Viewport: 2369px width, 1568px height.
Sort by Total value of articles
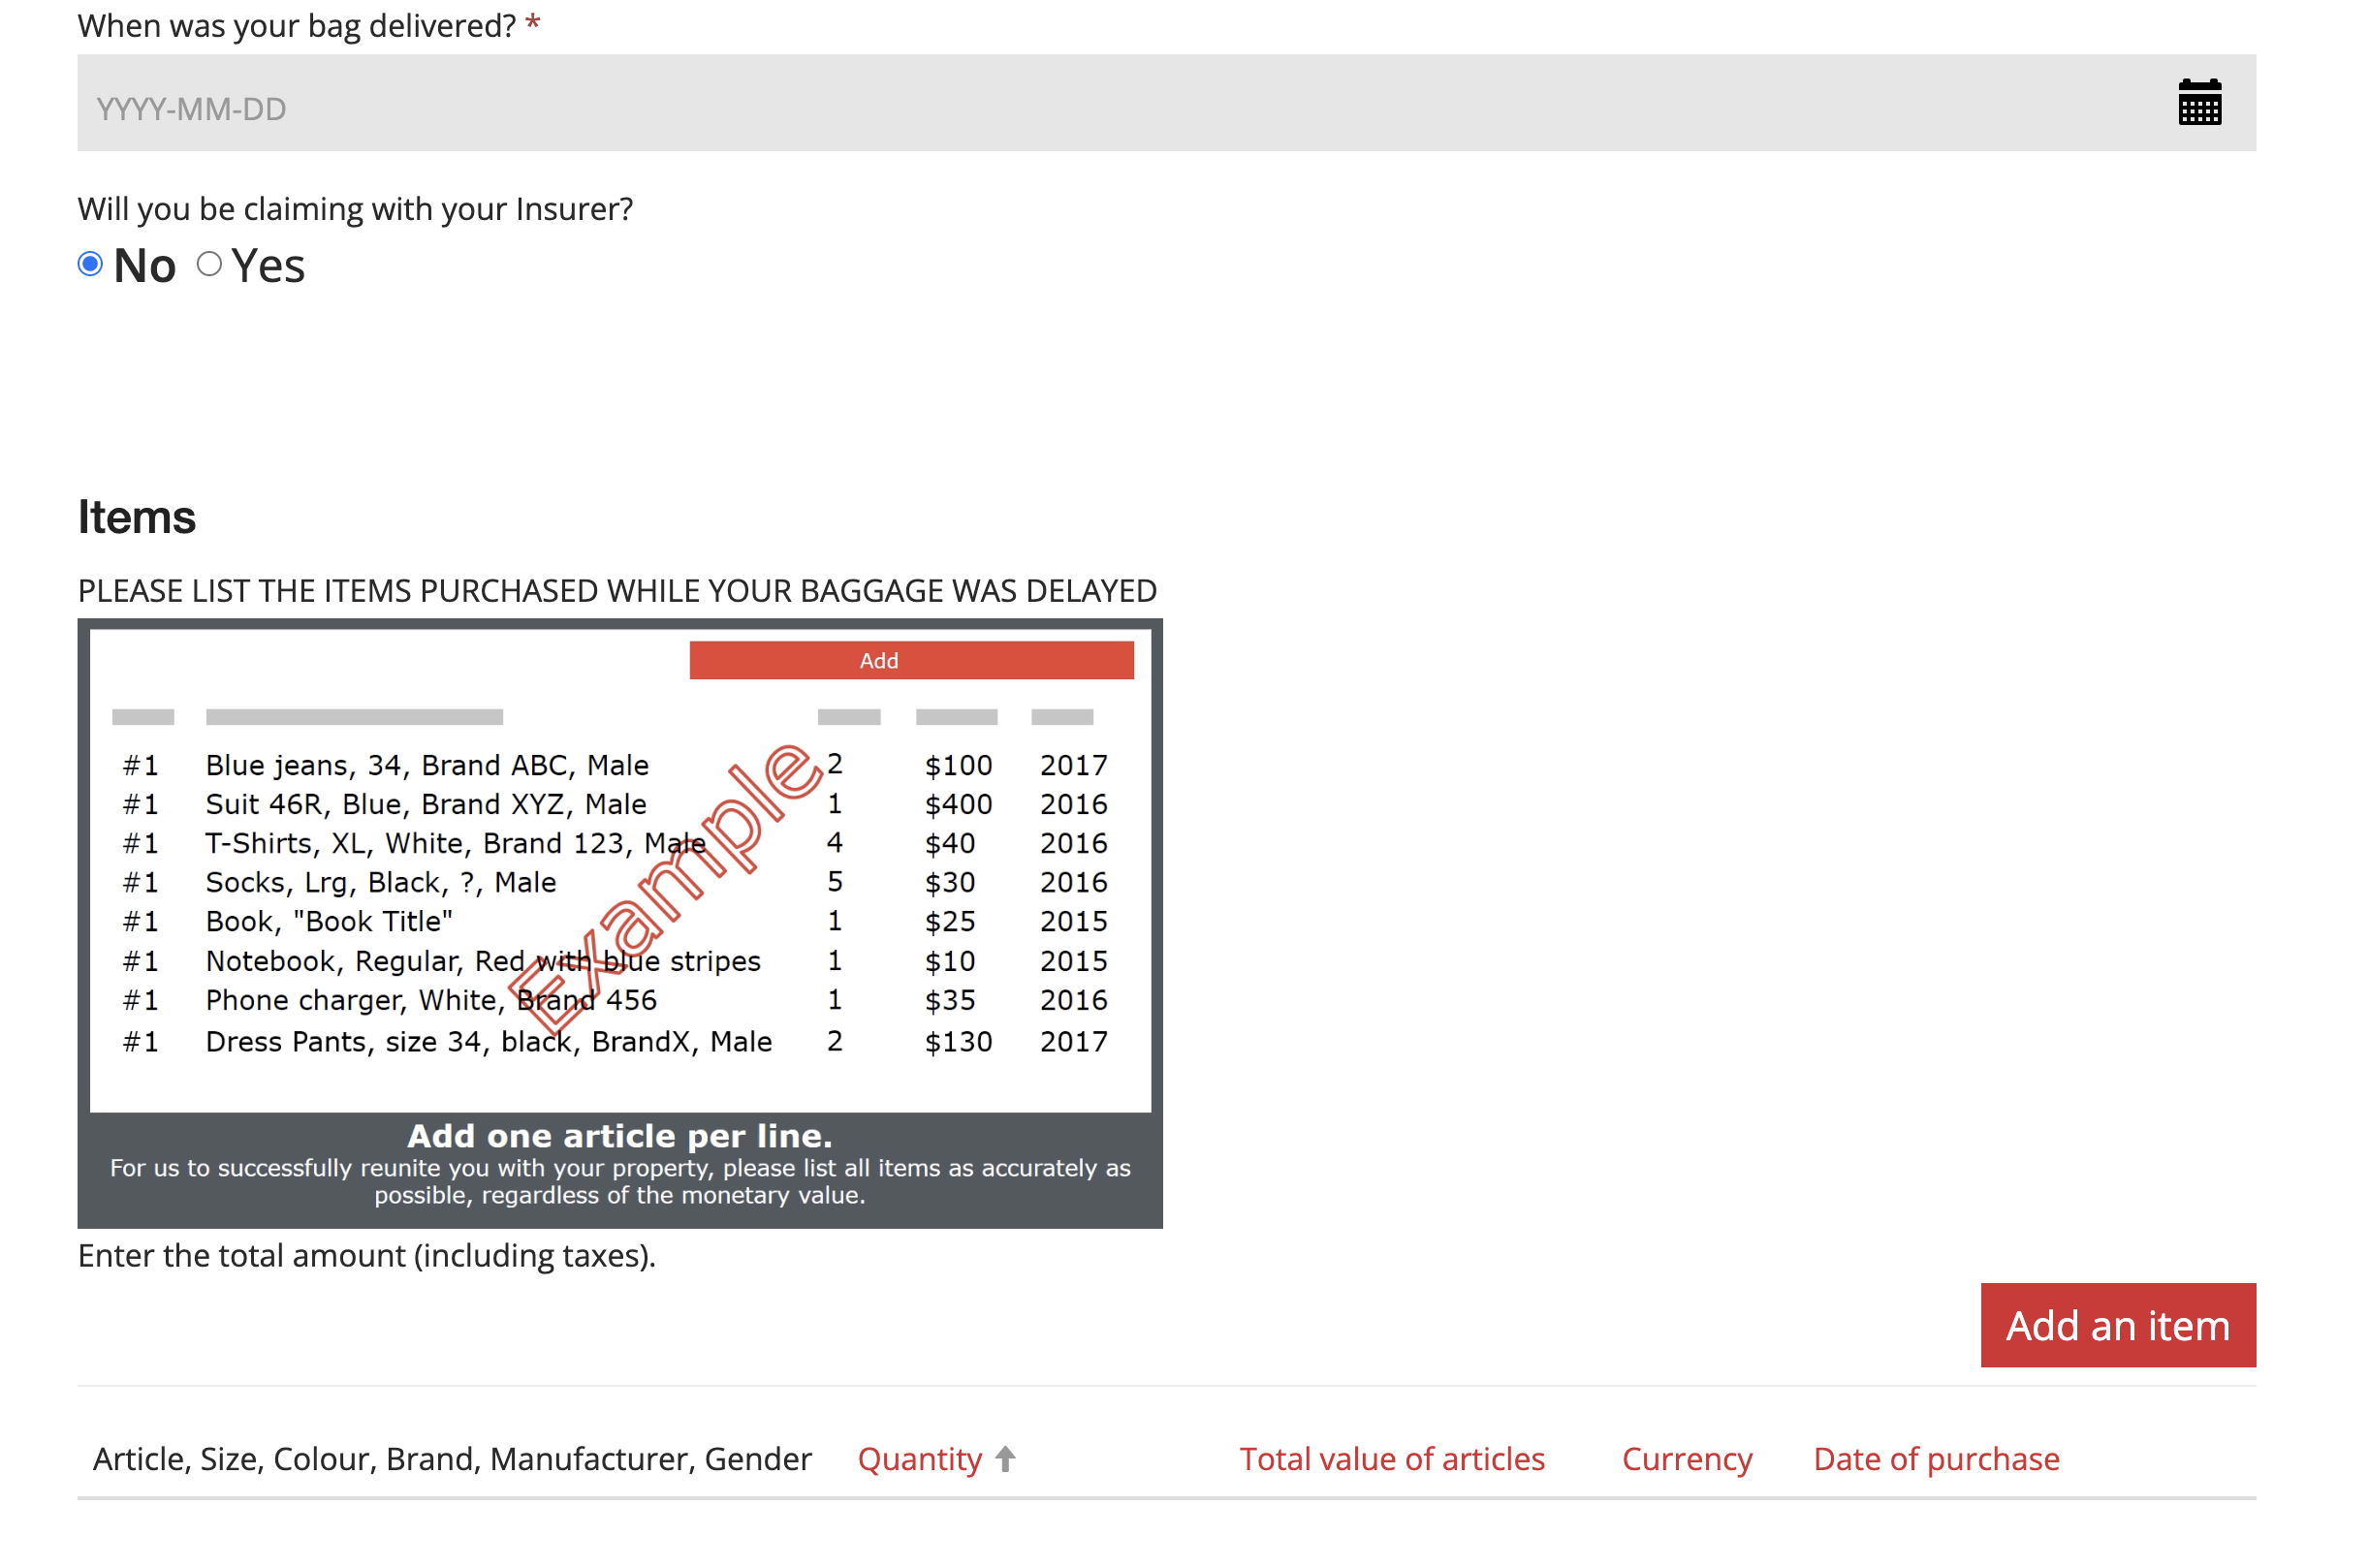tap(1391, 1459)
